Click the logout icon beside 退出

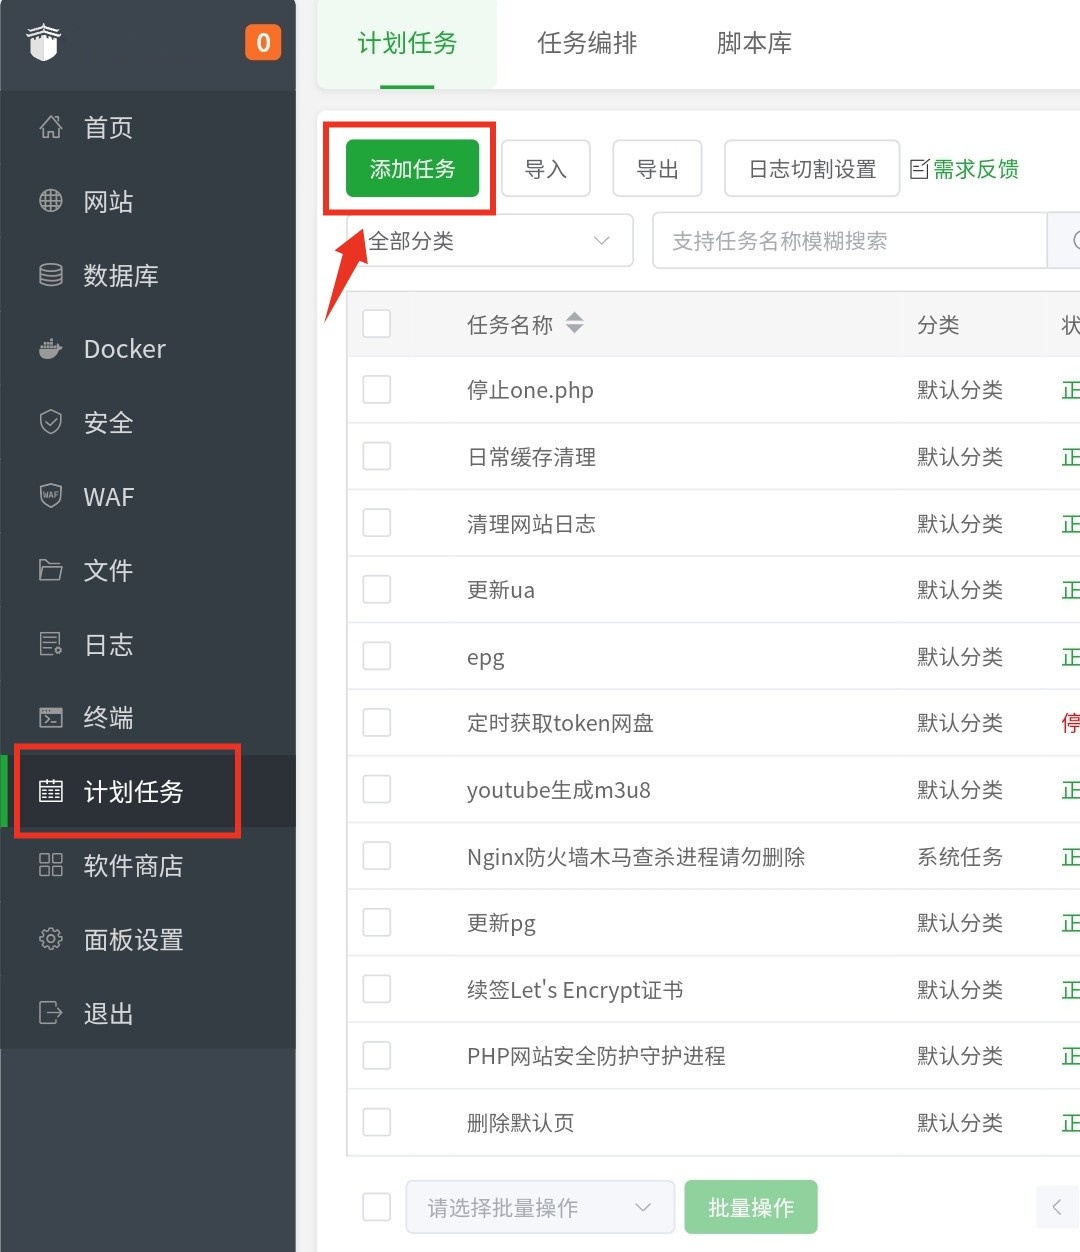[x=51, y=1013]
